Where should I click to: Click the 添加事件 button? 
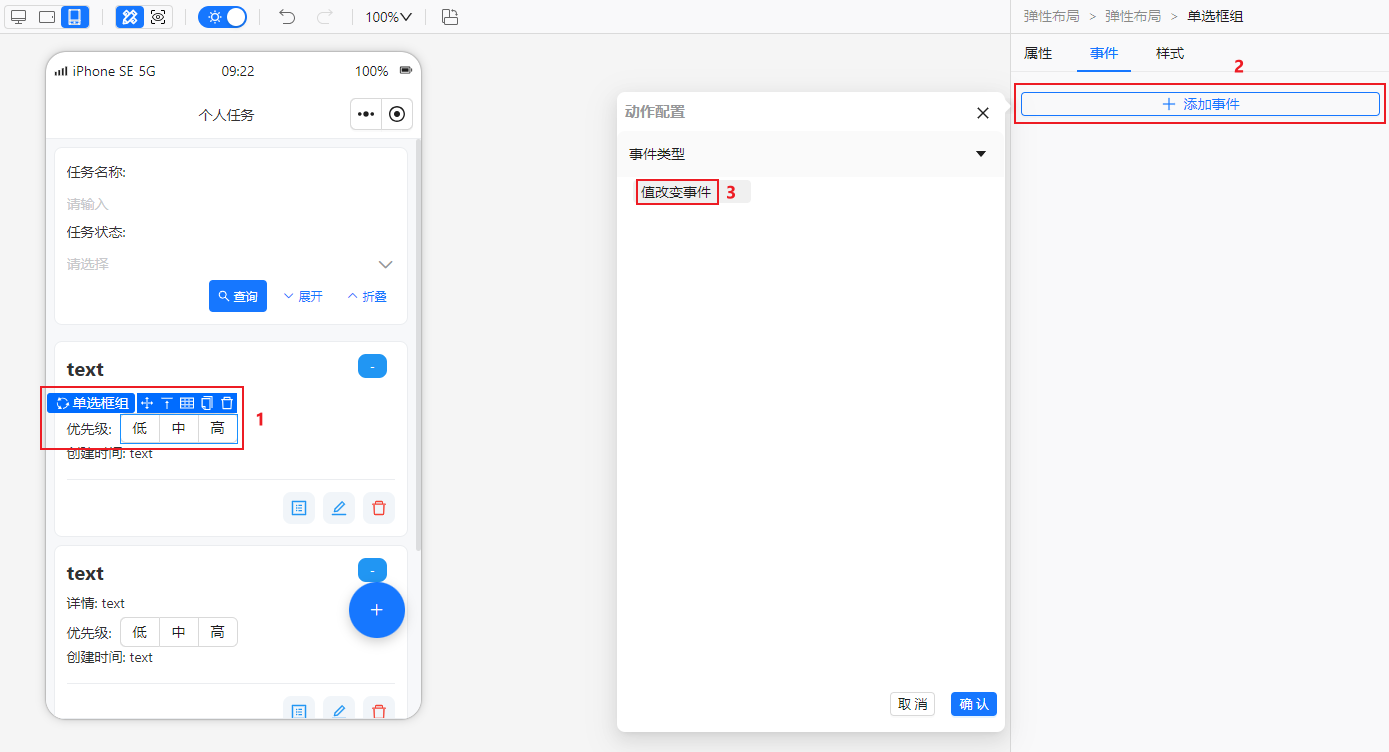[x=1200, y=104]
